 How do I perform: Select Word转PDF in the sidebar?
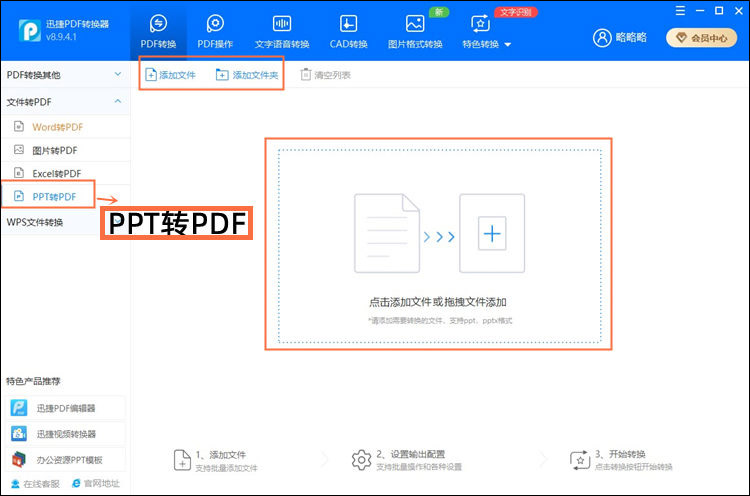coord(65,127)
